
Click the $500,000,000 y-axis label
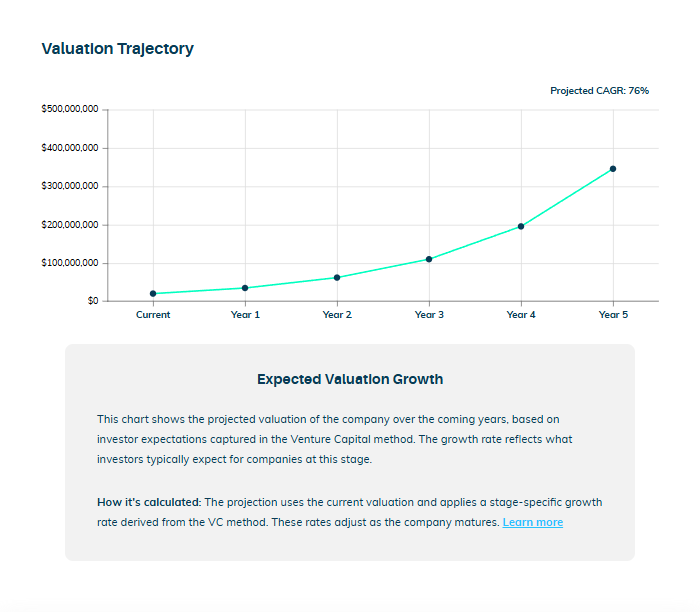click(x=69, y=110)
